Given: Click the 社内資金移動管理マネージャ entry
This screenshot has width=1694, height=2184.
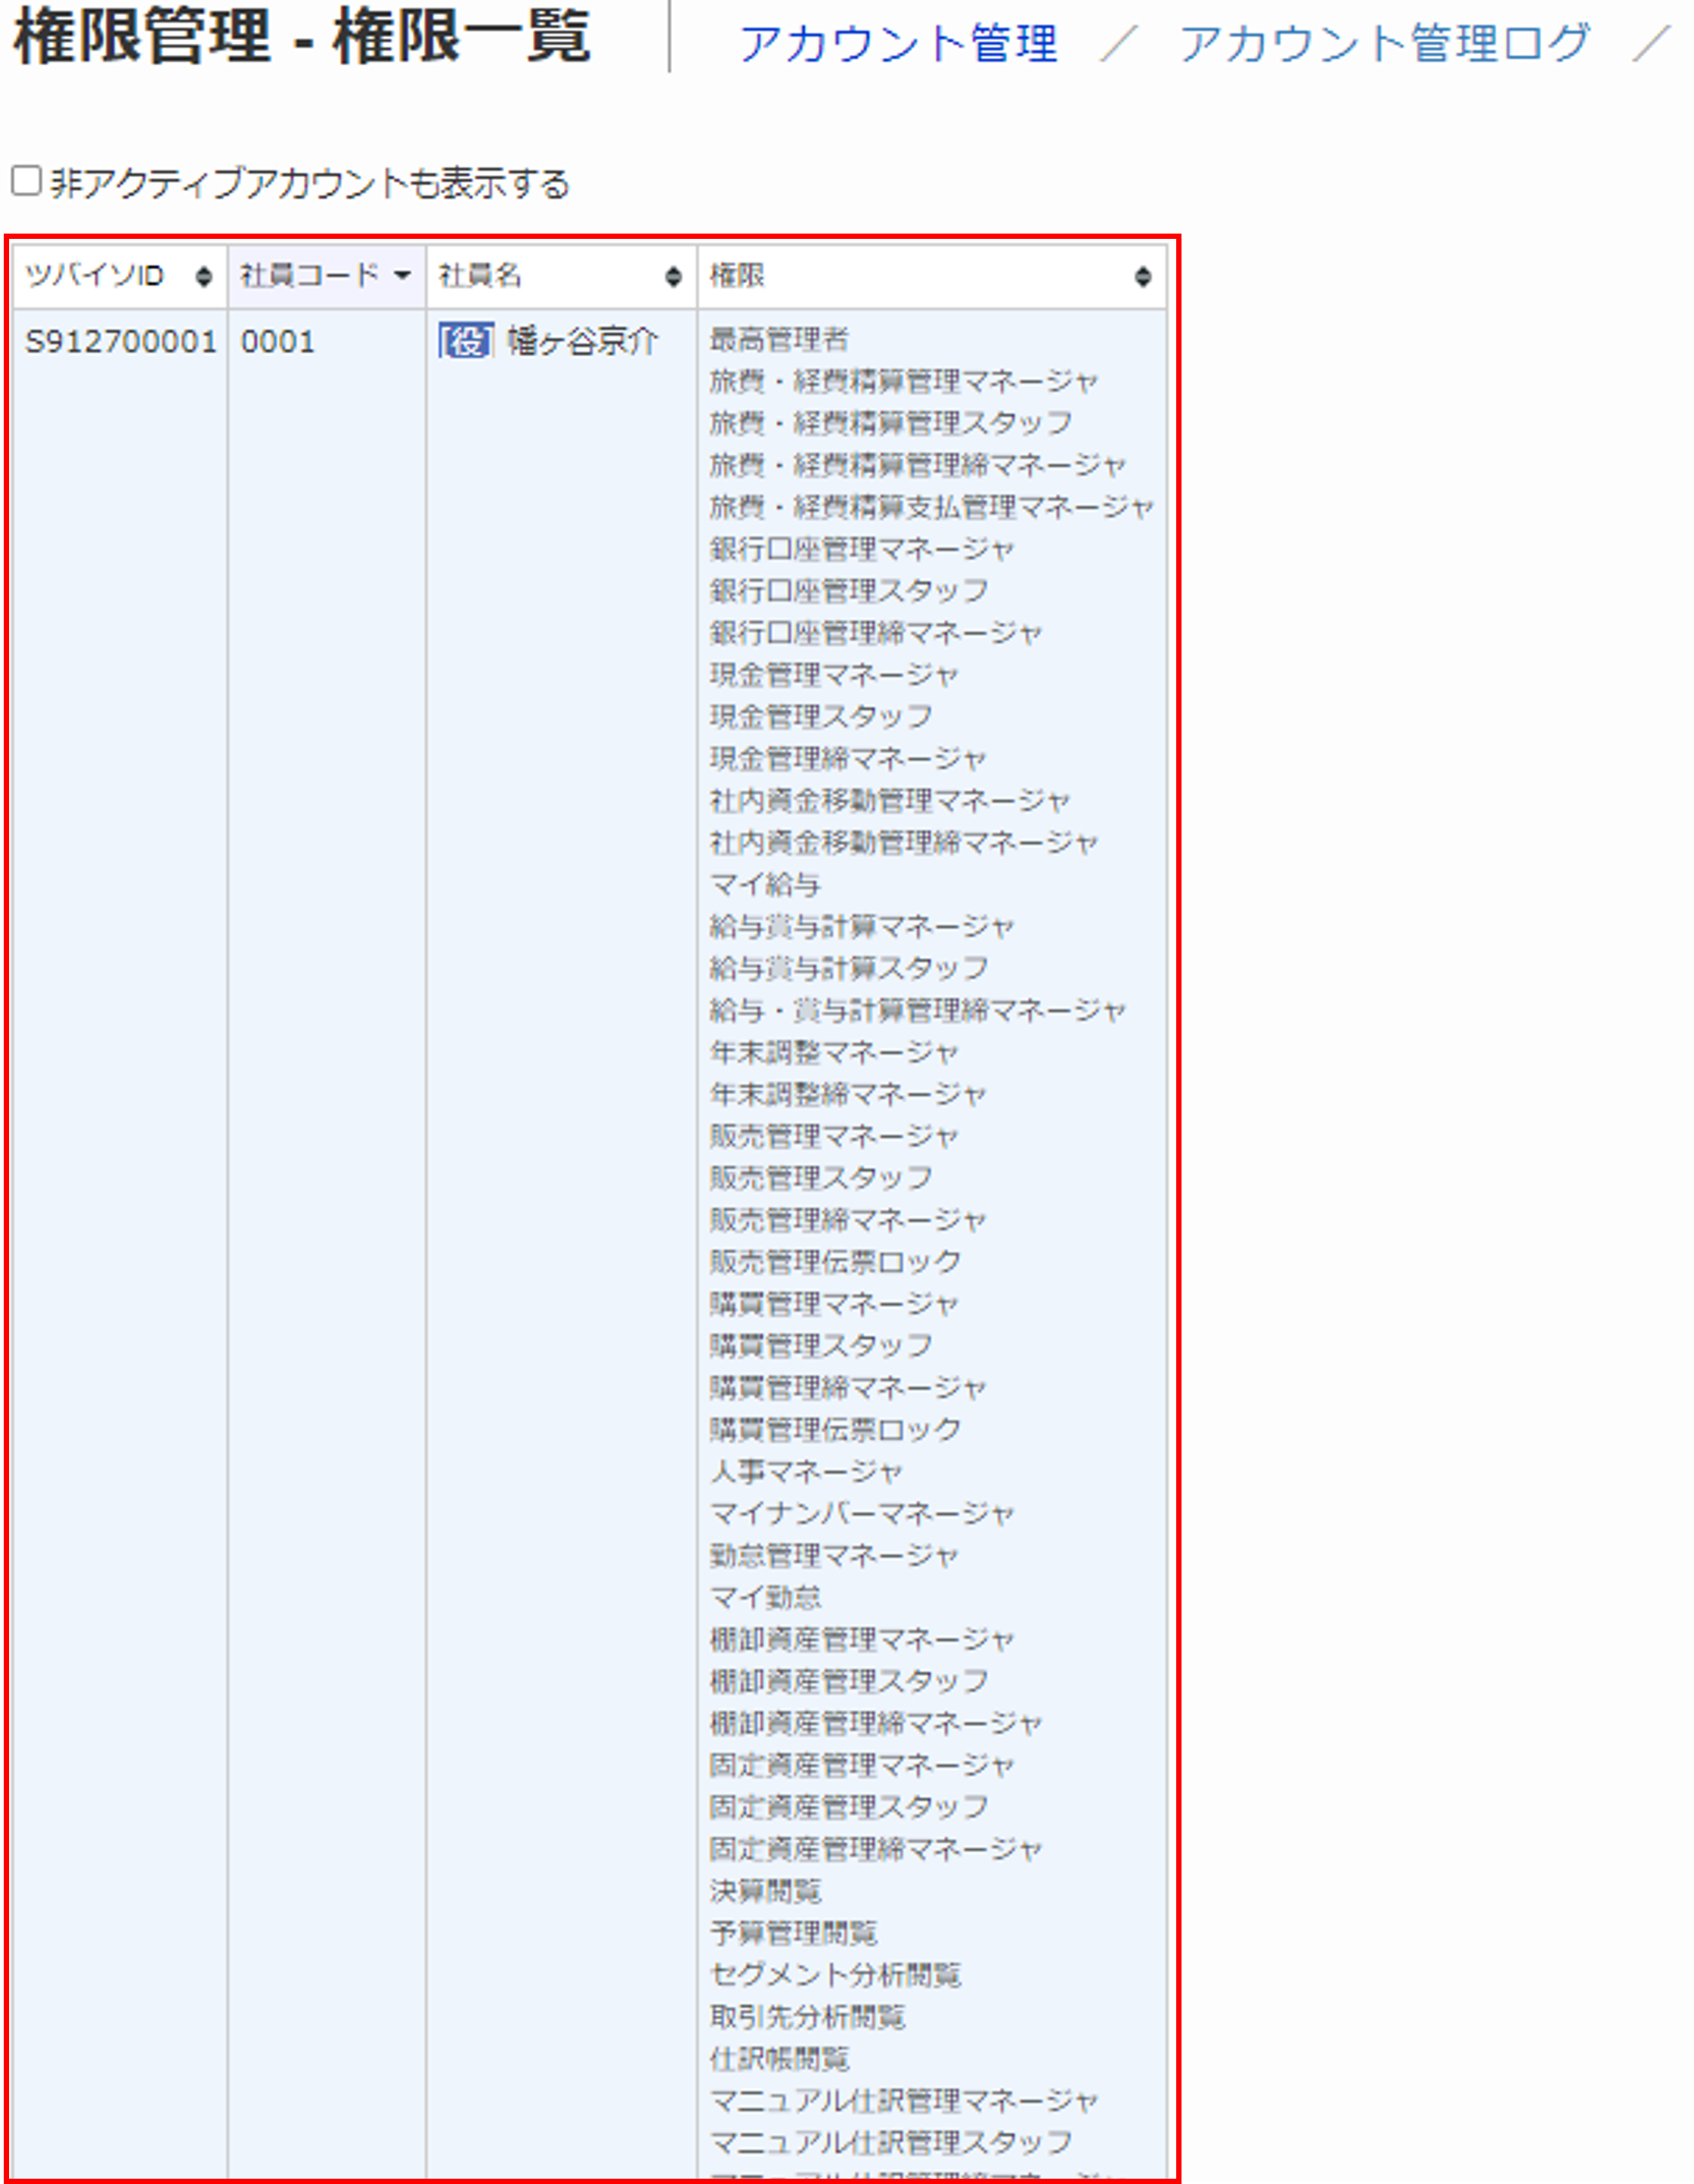Looking at the screenshot, I should [x=889, y=801].
